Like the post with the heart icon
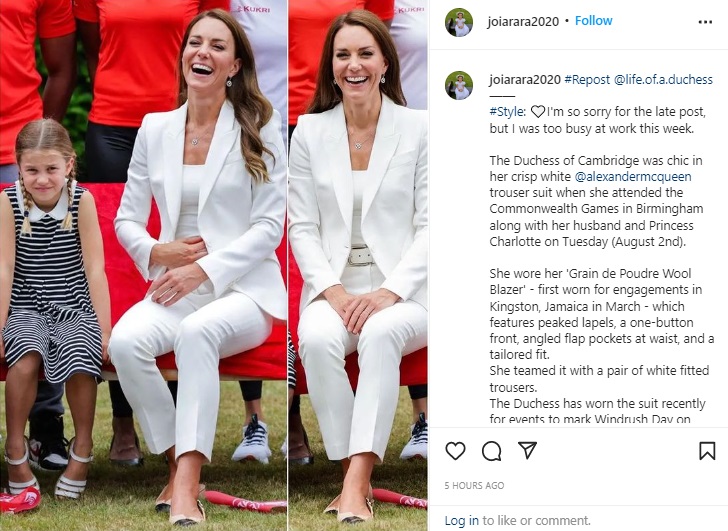This screenshot has width=728, height=531. click(x=455, y=451)
